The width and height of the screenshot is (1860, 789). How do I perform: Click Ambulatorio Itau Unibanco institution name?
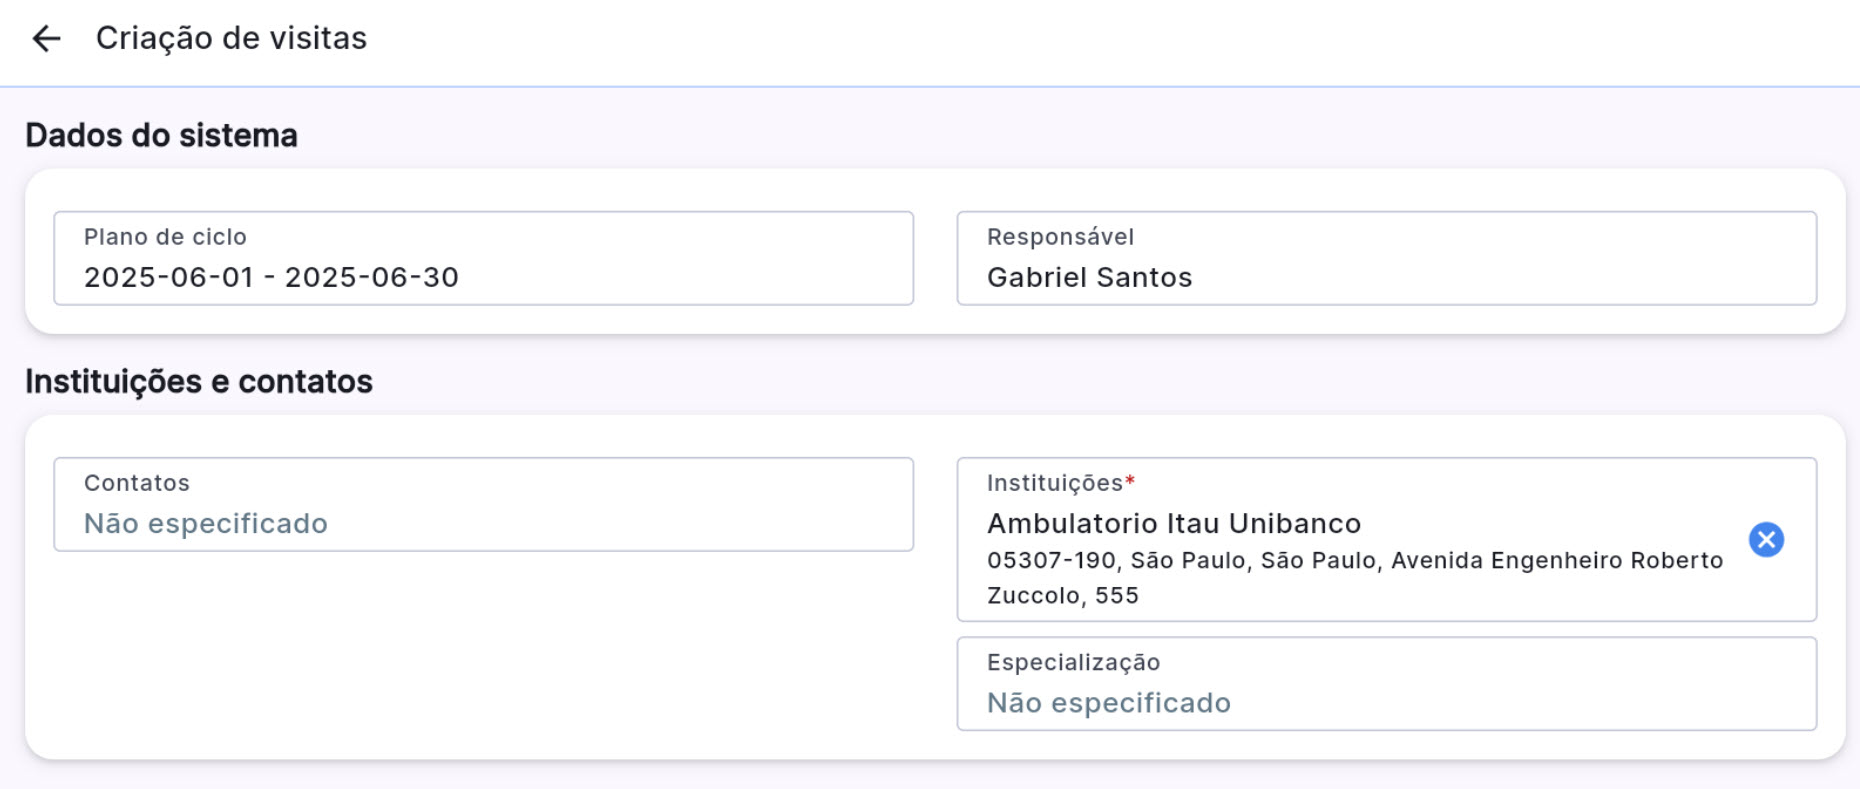(x=1174, y=522)
